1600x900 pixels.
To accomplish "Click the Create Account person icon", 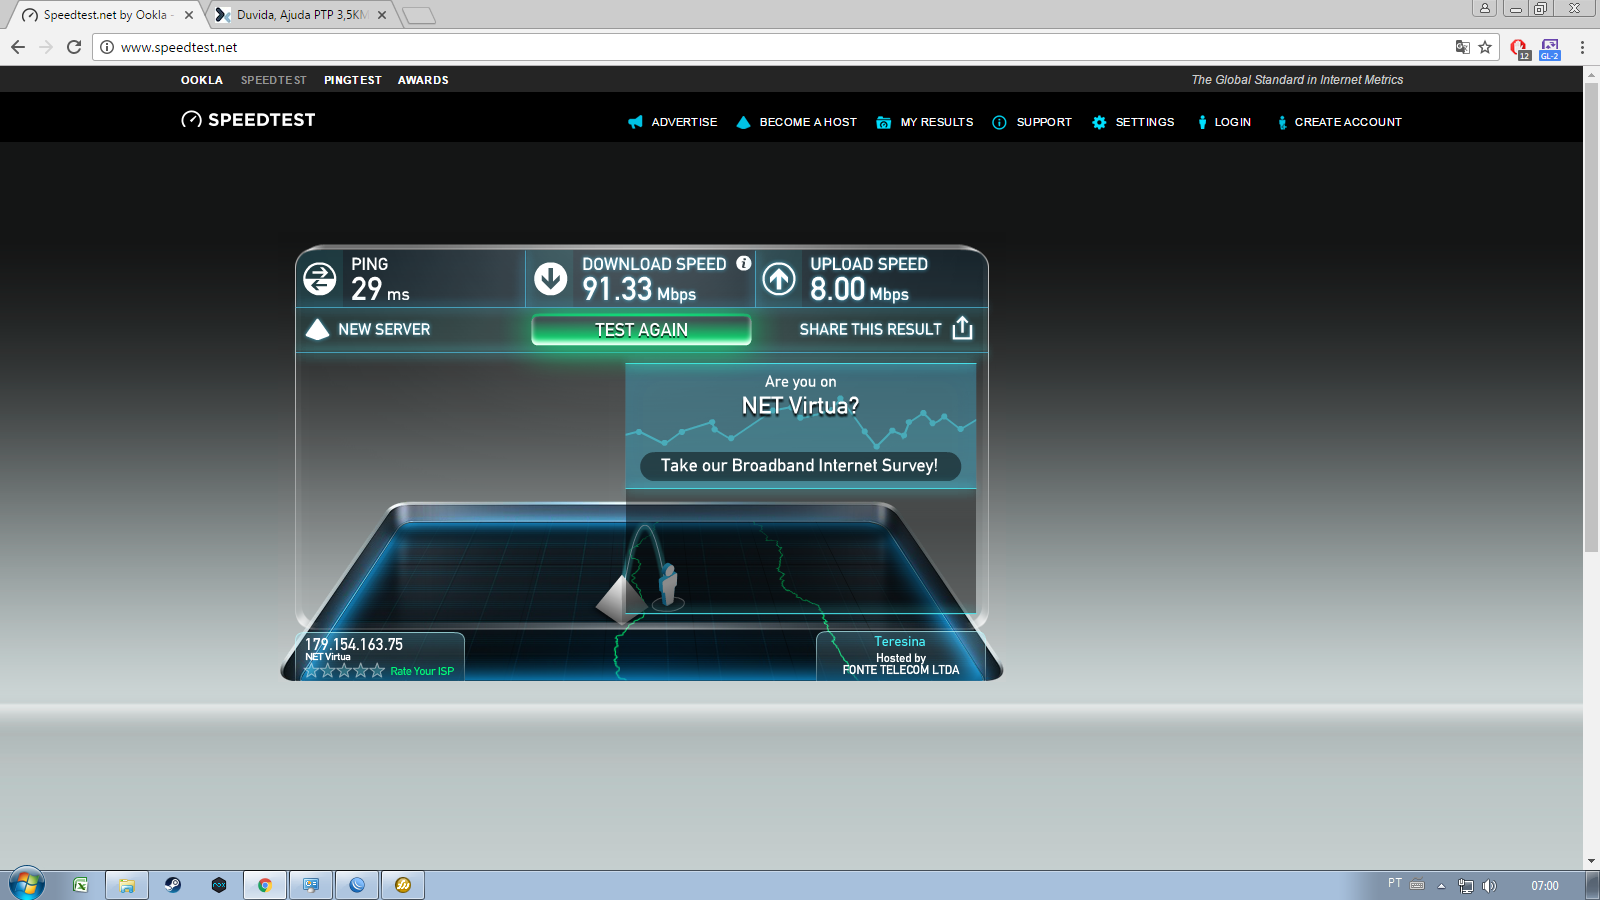I will [x=1282, y=122].
